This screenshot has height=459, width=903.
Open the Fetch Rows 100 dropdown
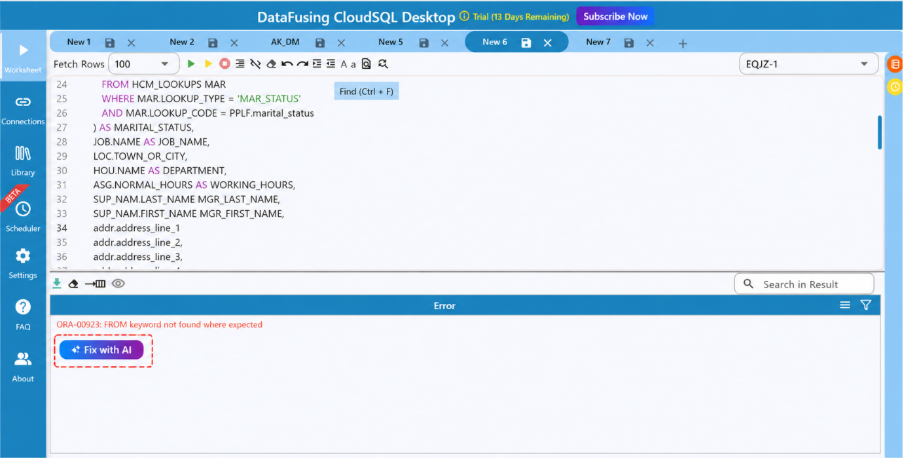click(145, 64)
